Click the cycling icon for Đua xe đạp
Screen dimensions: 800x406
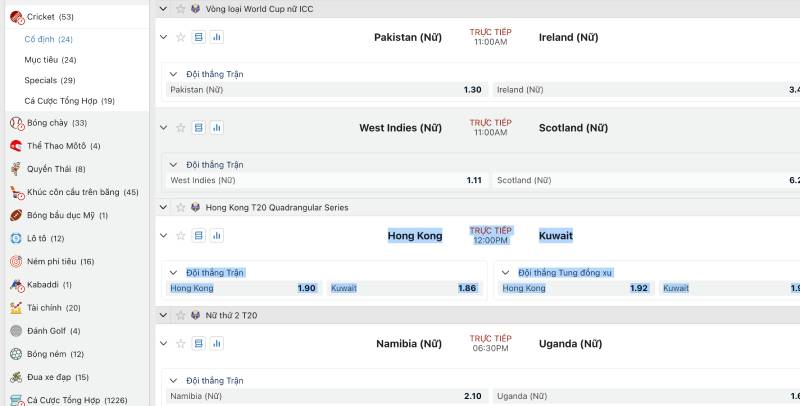[x=16, y=377]
